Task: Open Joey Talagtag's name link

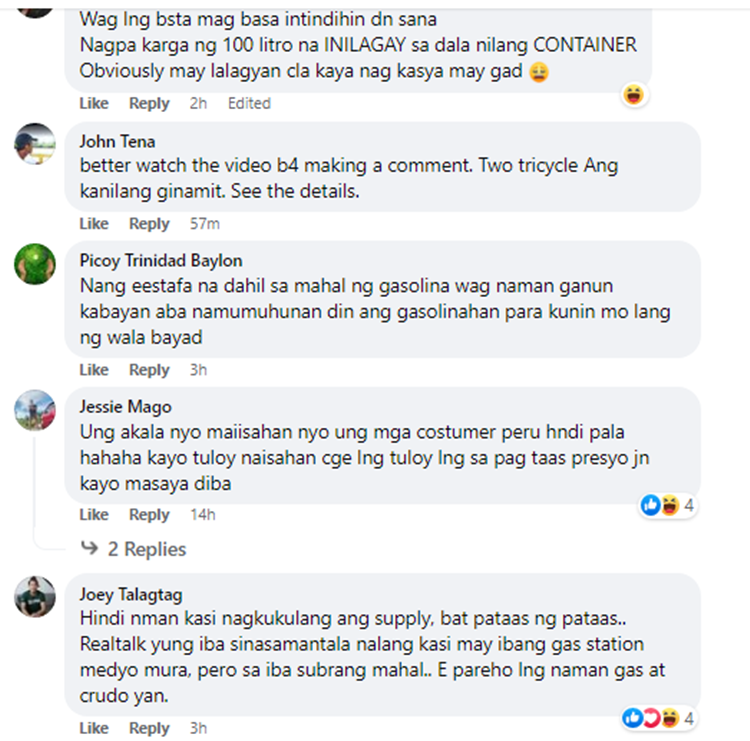Action: [131, 595]
